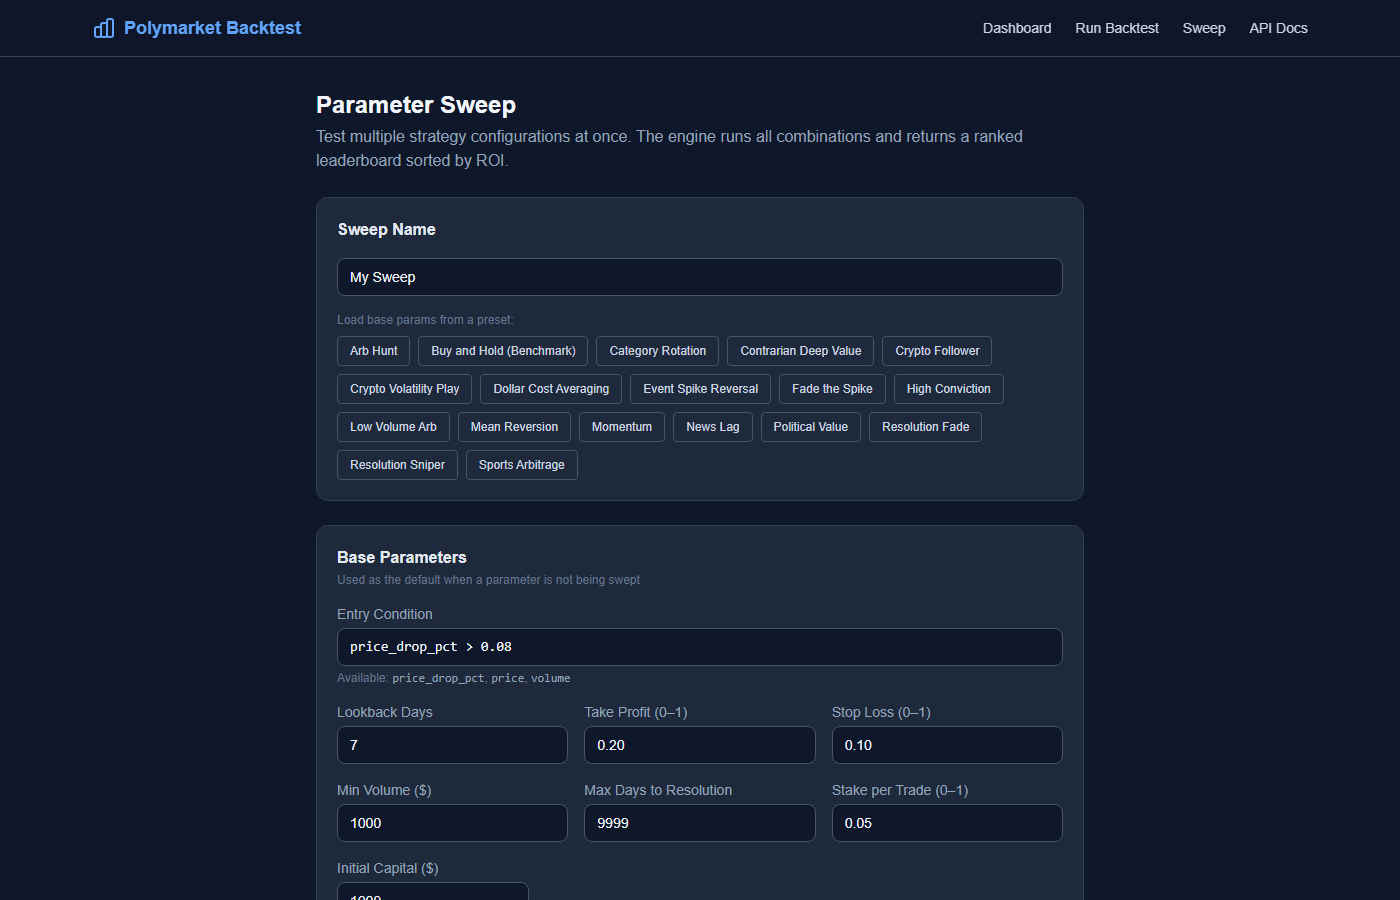Choose the Sports Arbitrage preset

pyautogui.click(x=522, y=465)
